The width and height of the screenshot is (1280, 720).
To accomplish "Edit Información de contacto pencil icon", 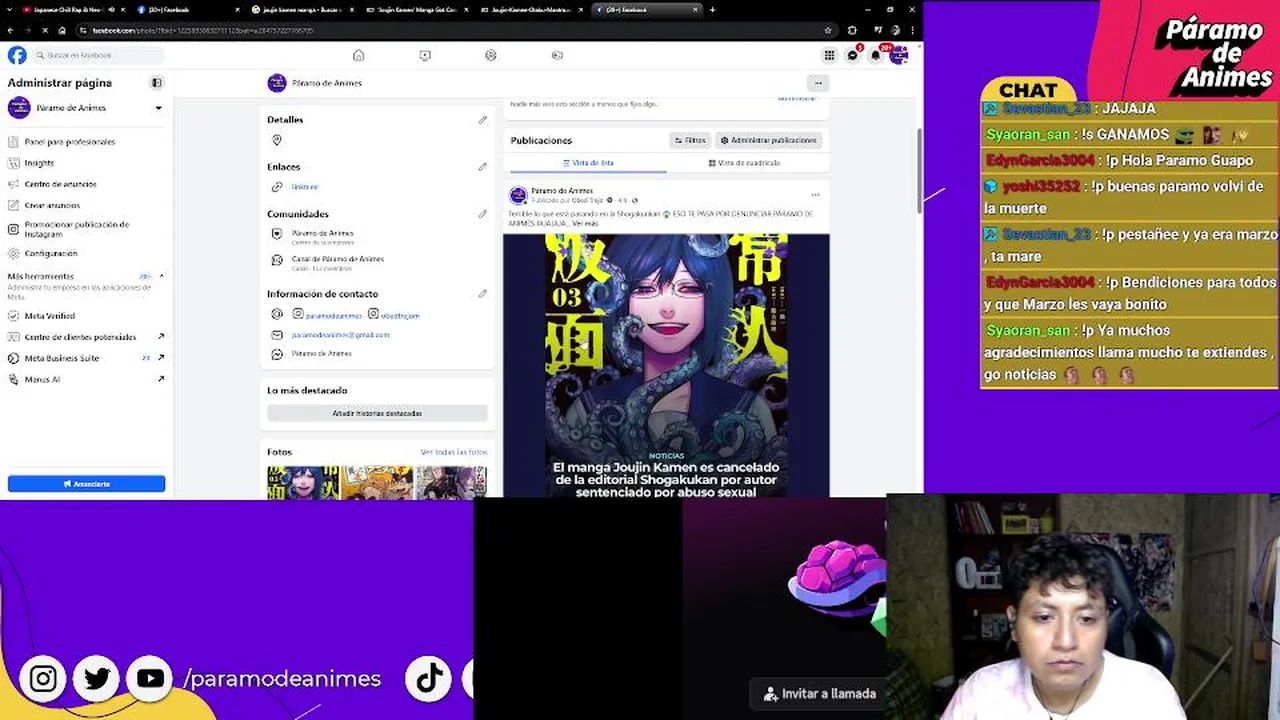I will (x=482, y=294).
